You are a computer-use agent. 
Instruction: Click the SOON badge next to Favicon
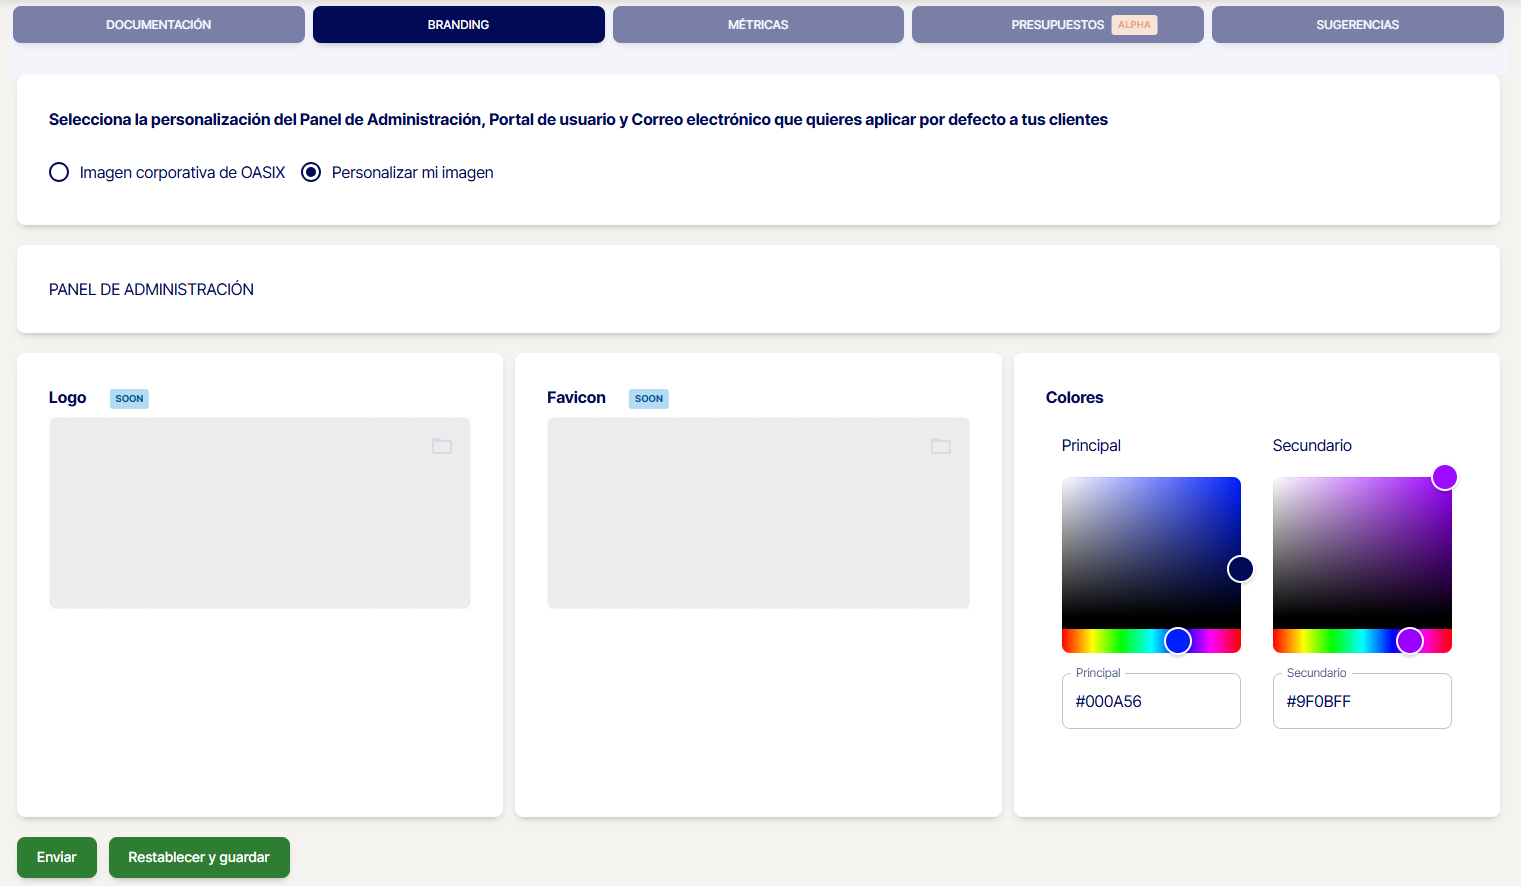coord(648,399)
